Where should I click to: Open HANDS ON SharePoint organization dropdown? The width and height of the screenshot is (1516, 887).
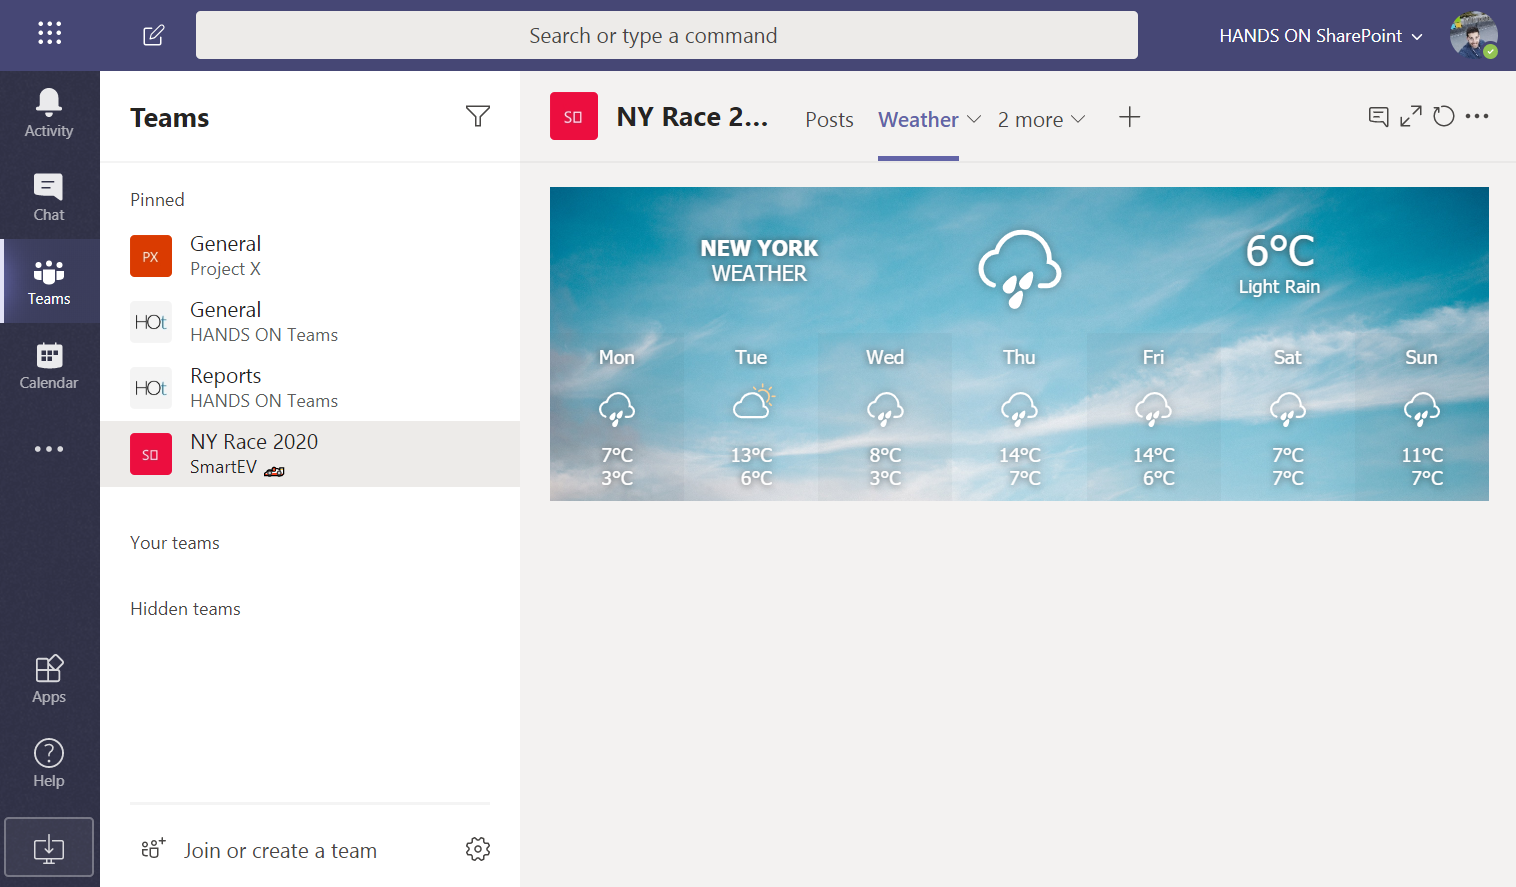1320,36
